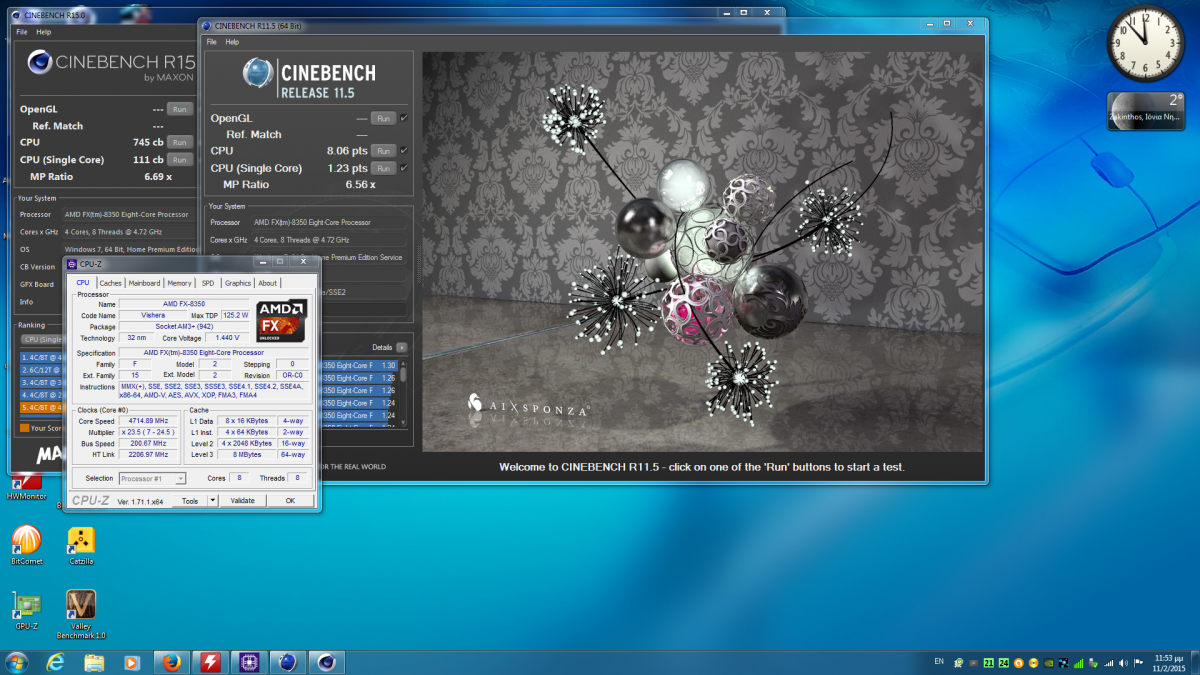The width and height of the screenshot is (1200, 675).
Task: Switch to the Graphics tab in CPU-Z
Action: [238, 283]
